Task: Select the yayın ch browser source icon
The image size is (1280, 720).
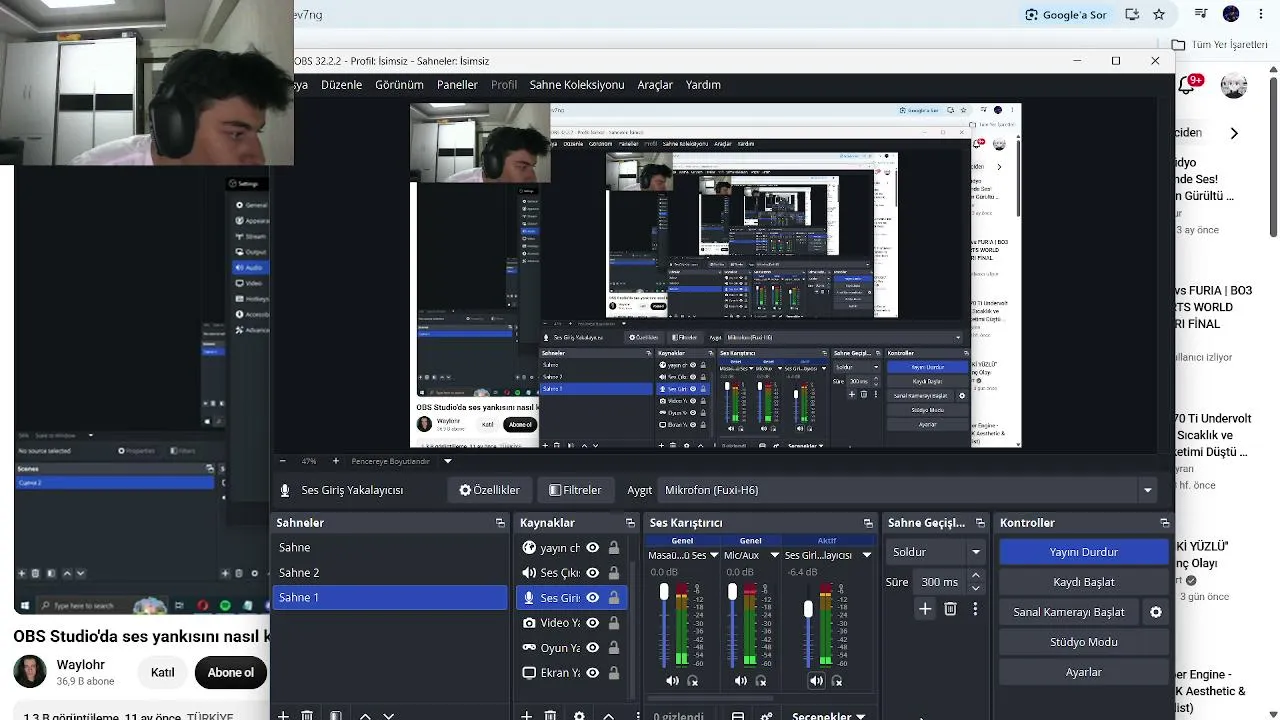Action: (529, 548)
